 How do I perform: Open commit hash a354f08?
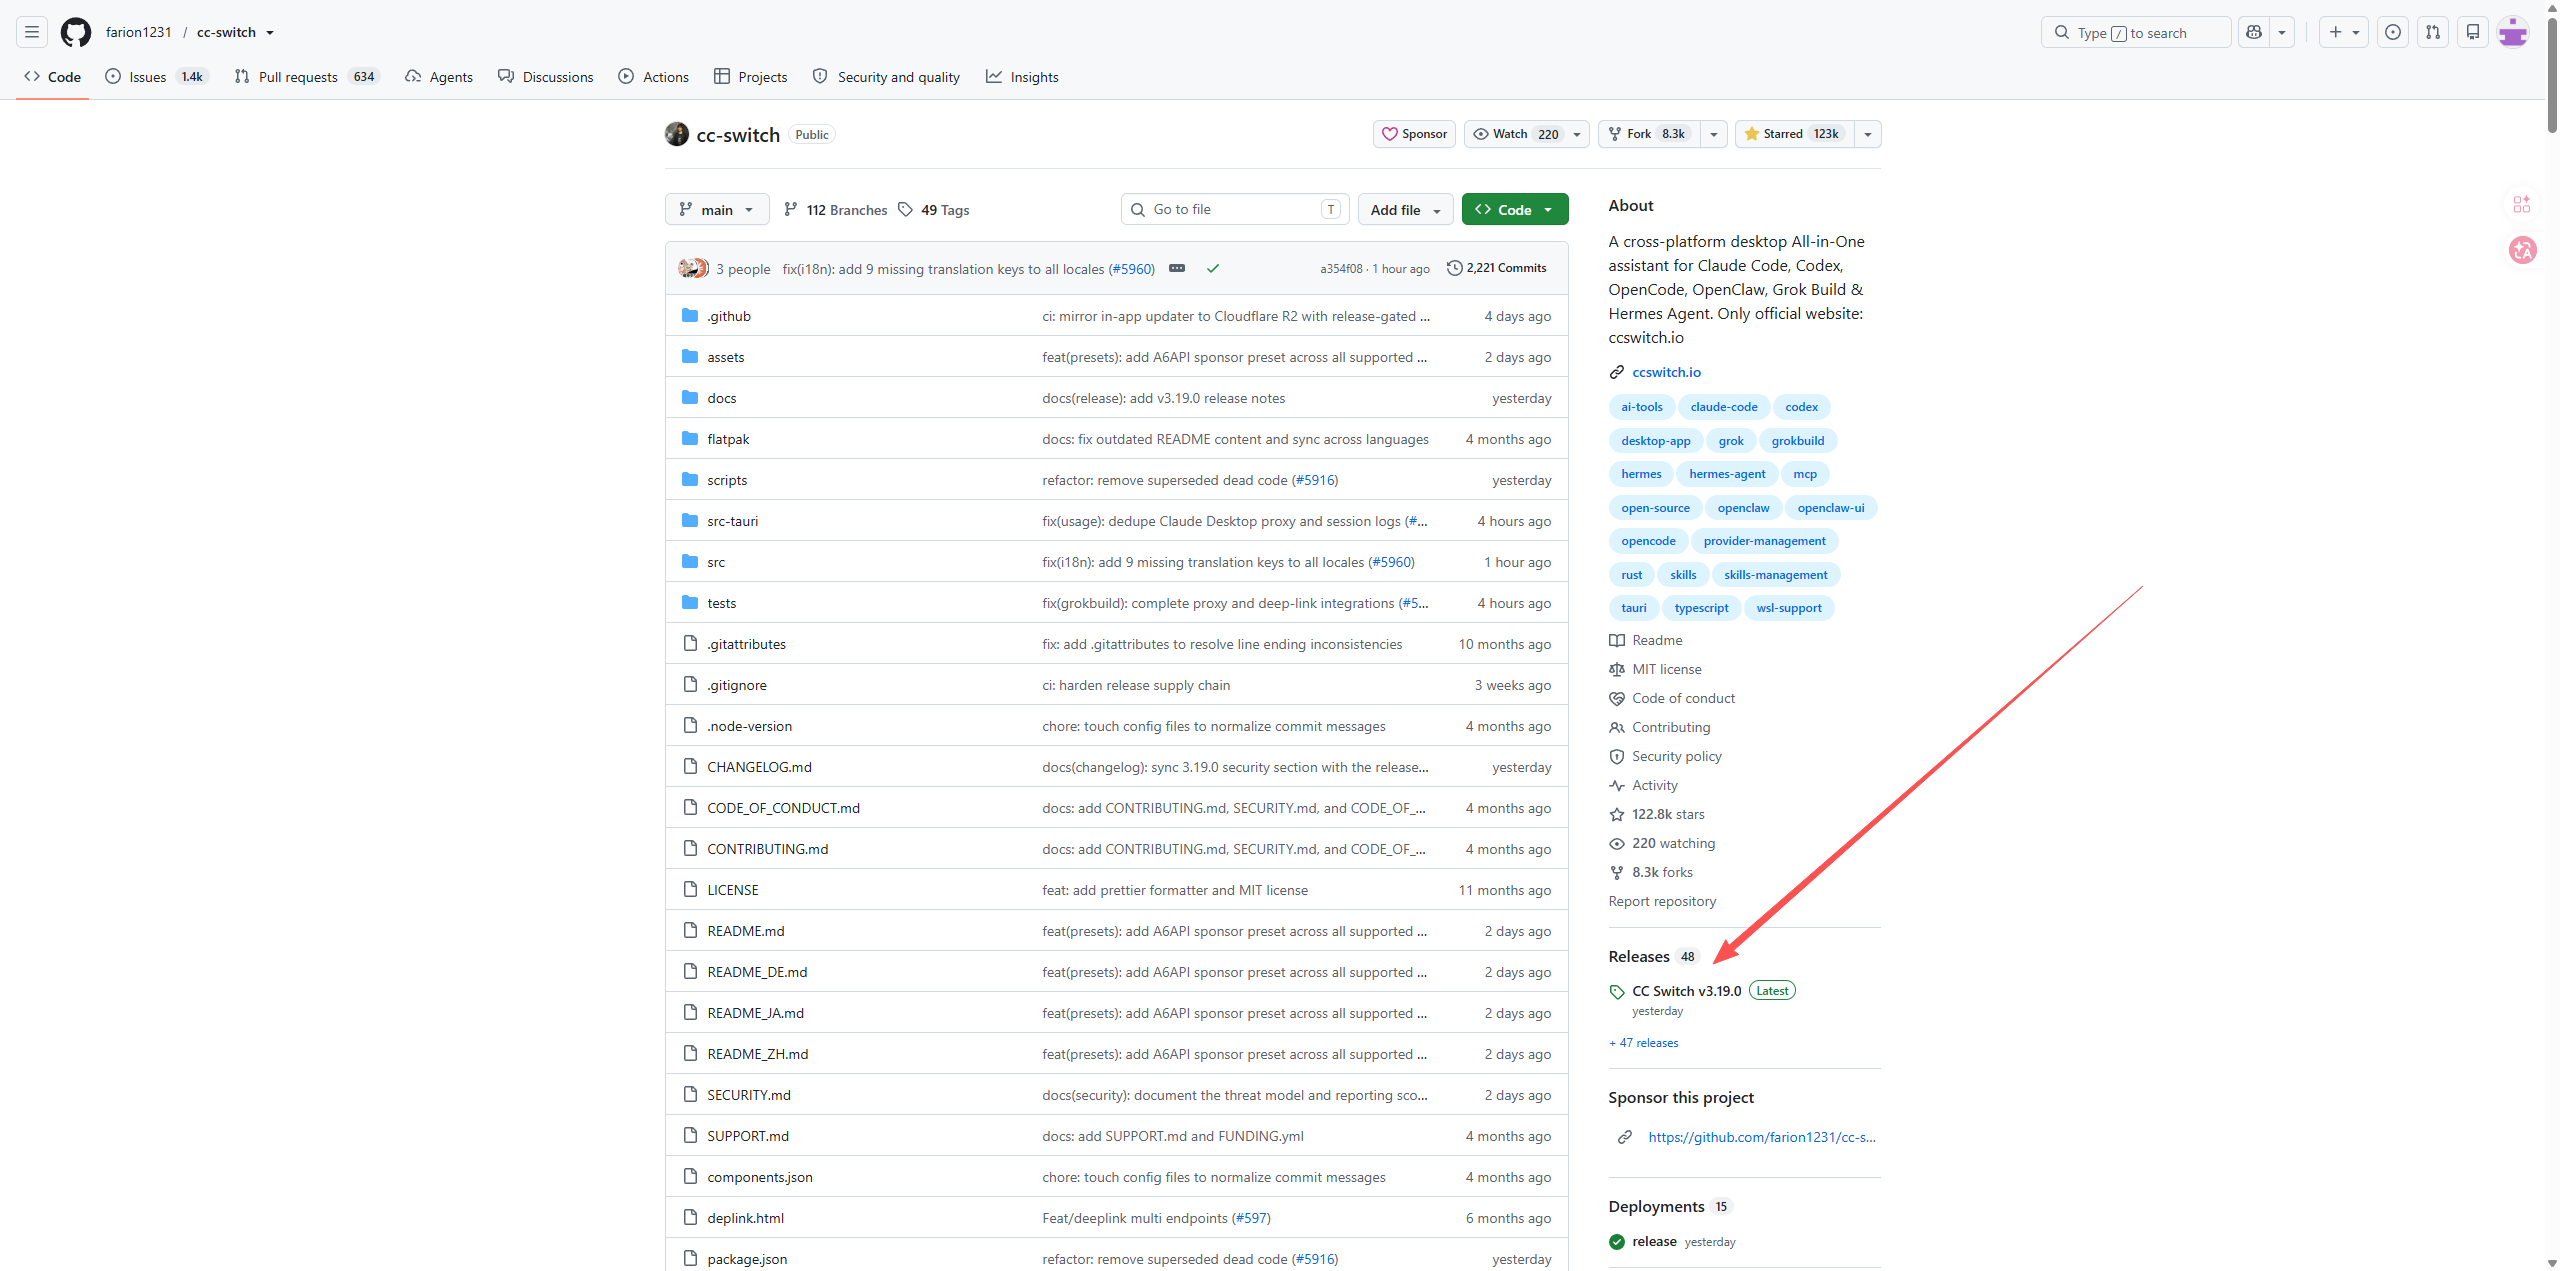(x=1341, y=269)
